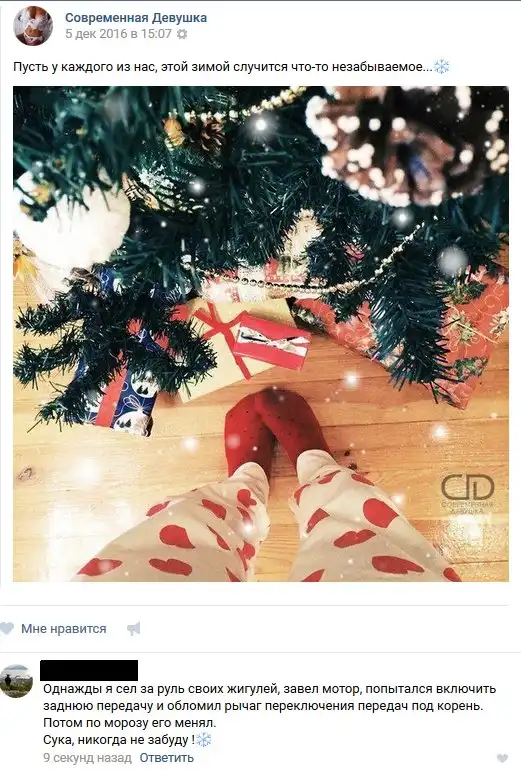Click the snowflake emoji after забуду
521x773 pixels.
(203, 739)
